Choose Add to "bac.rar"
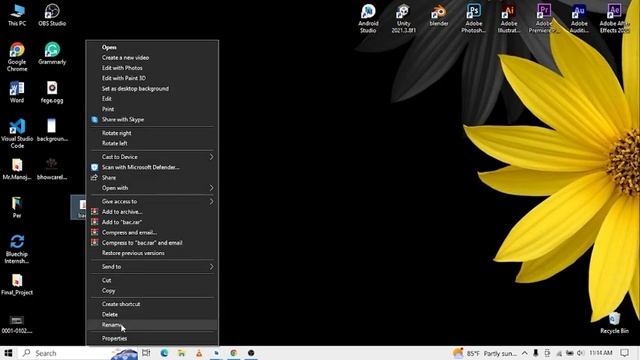640x360 pixels. tap(152, 222)
